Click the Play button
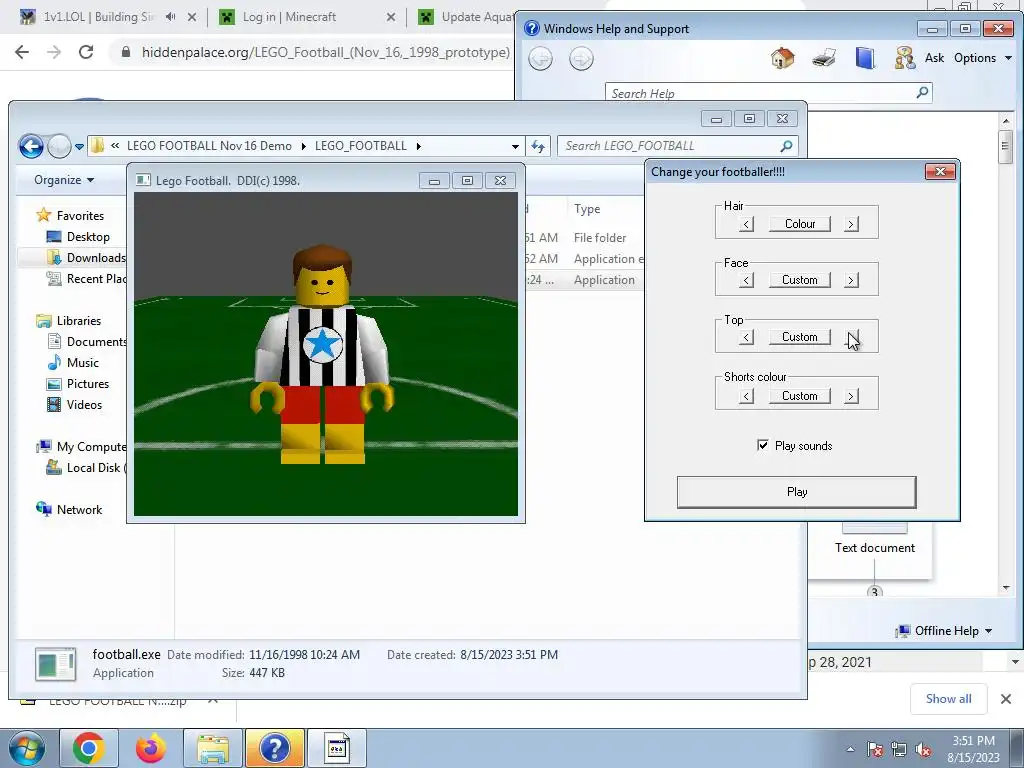 tap(796, 492)
